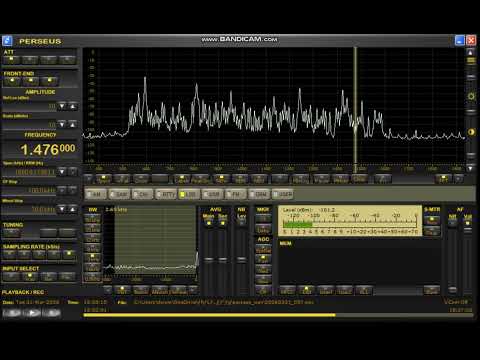Click the playback fast-forward button
The image size is (480, 360).
52,313
